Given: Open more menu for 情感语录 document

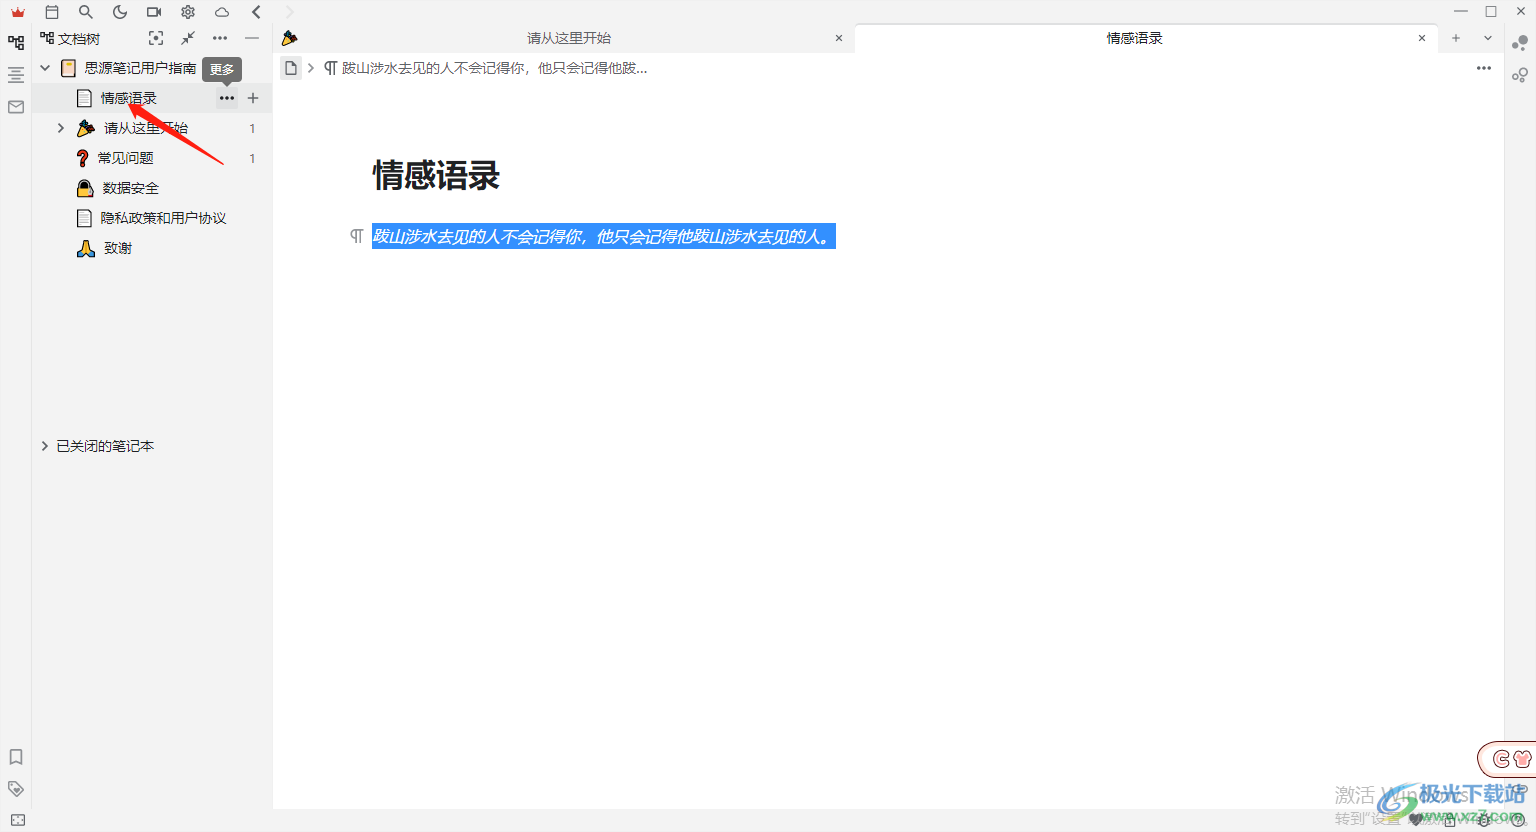Looking at the screenshot, I should click(x=227, y=98).
